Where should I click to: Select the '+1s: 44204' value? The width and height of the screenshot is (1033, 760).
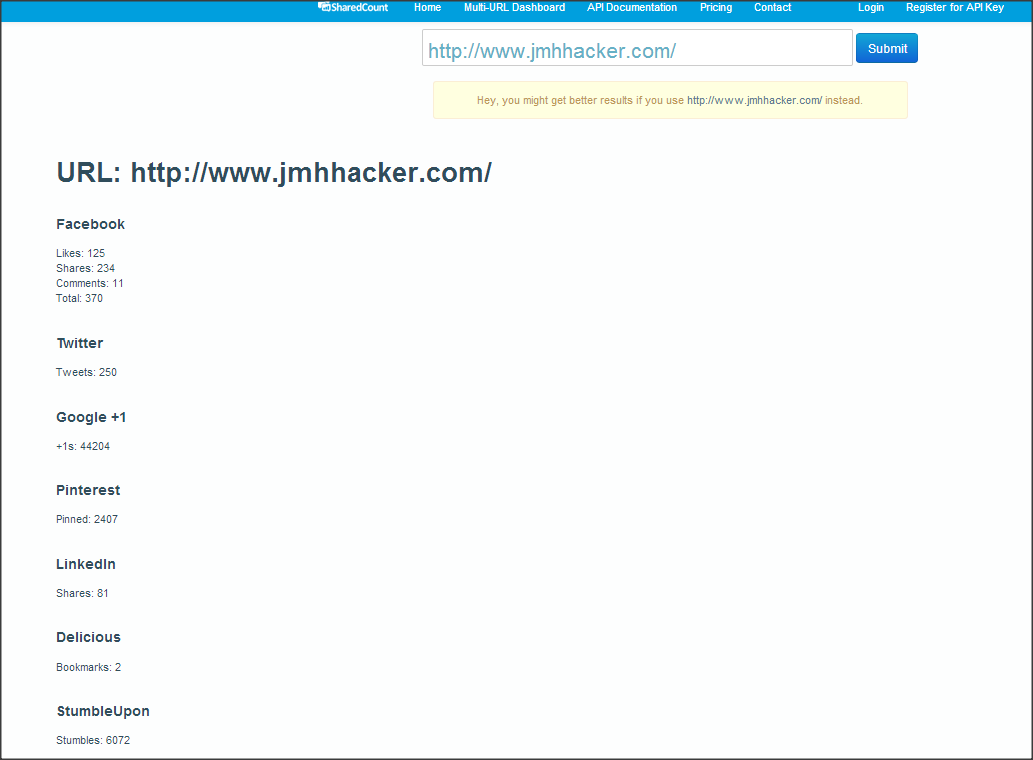tap(83, 446)
